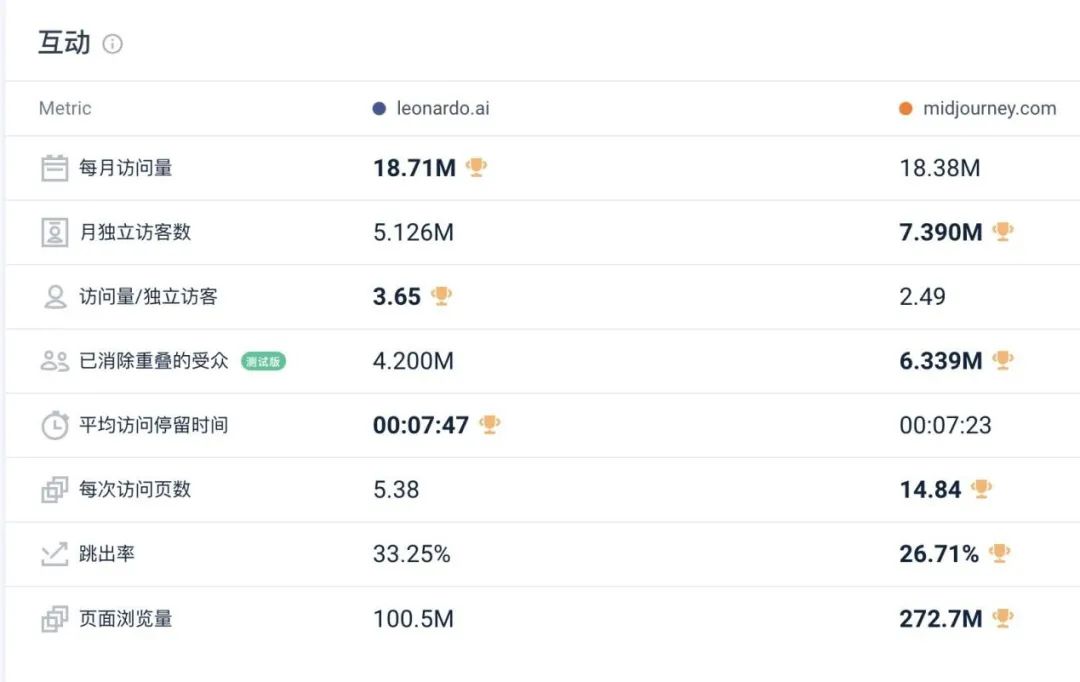The image size is (1080, 682).
Task: Click the bounce chart icon for 跳出率
Action: (x=54, y=554)
